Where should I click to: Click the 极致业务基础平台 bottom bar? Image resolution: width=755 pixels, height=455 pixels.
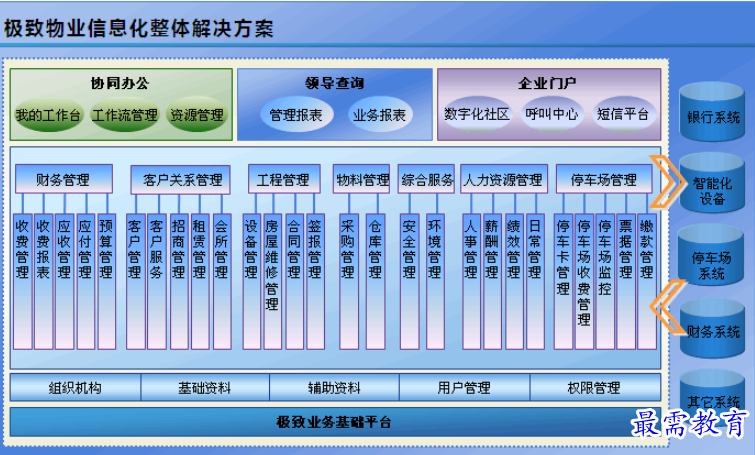coord(334,422)
